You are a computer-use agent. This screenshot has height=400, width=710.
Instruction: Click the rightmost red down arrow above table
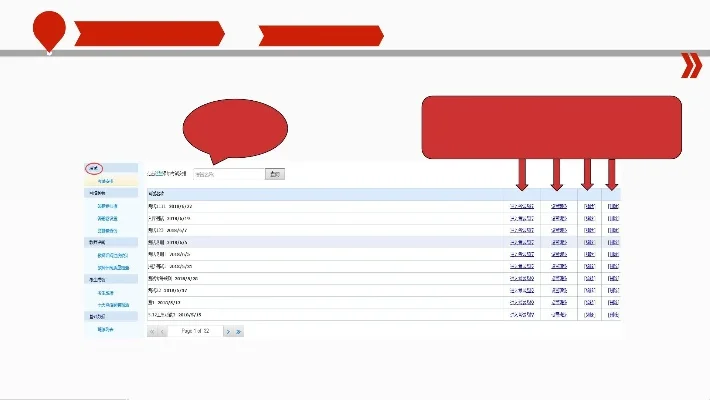[x=611, y=174]
